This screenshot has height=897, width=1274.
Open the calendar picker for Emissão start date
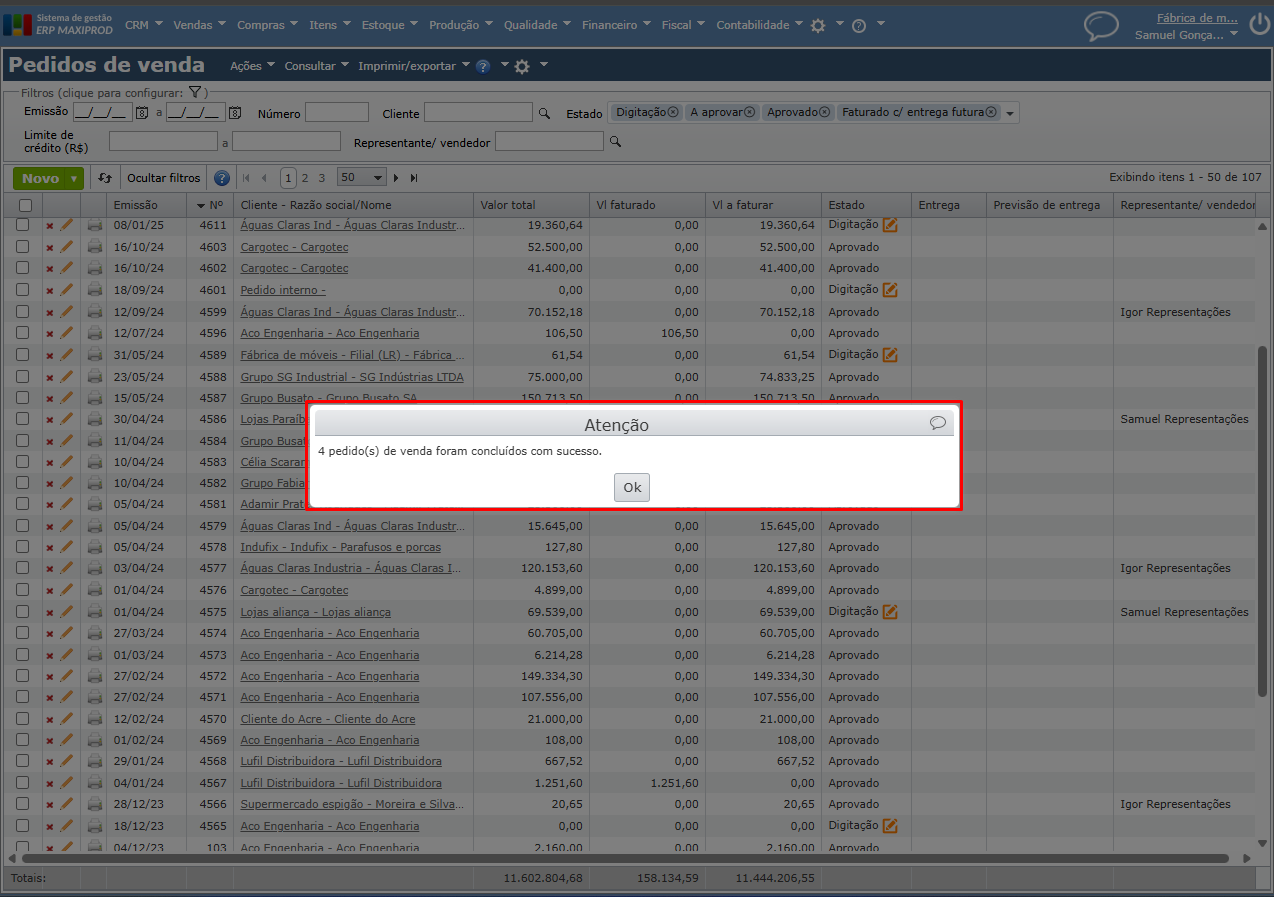pos(142,113)
